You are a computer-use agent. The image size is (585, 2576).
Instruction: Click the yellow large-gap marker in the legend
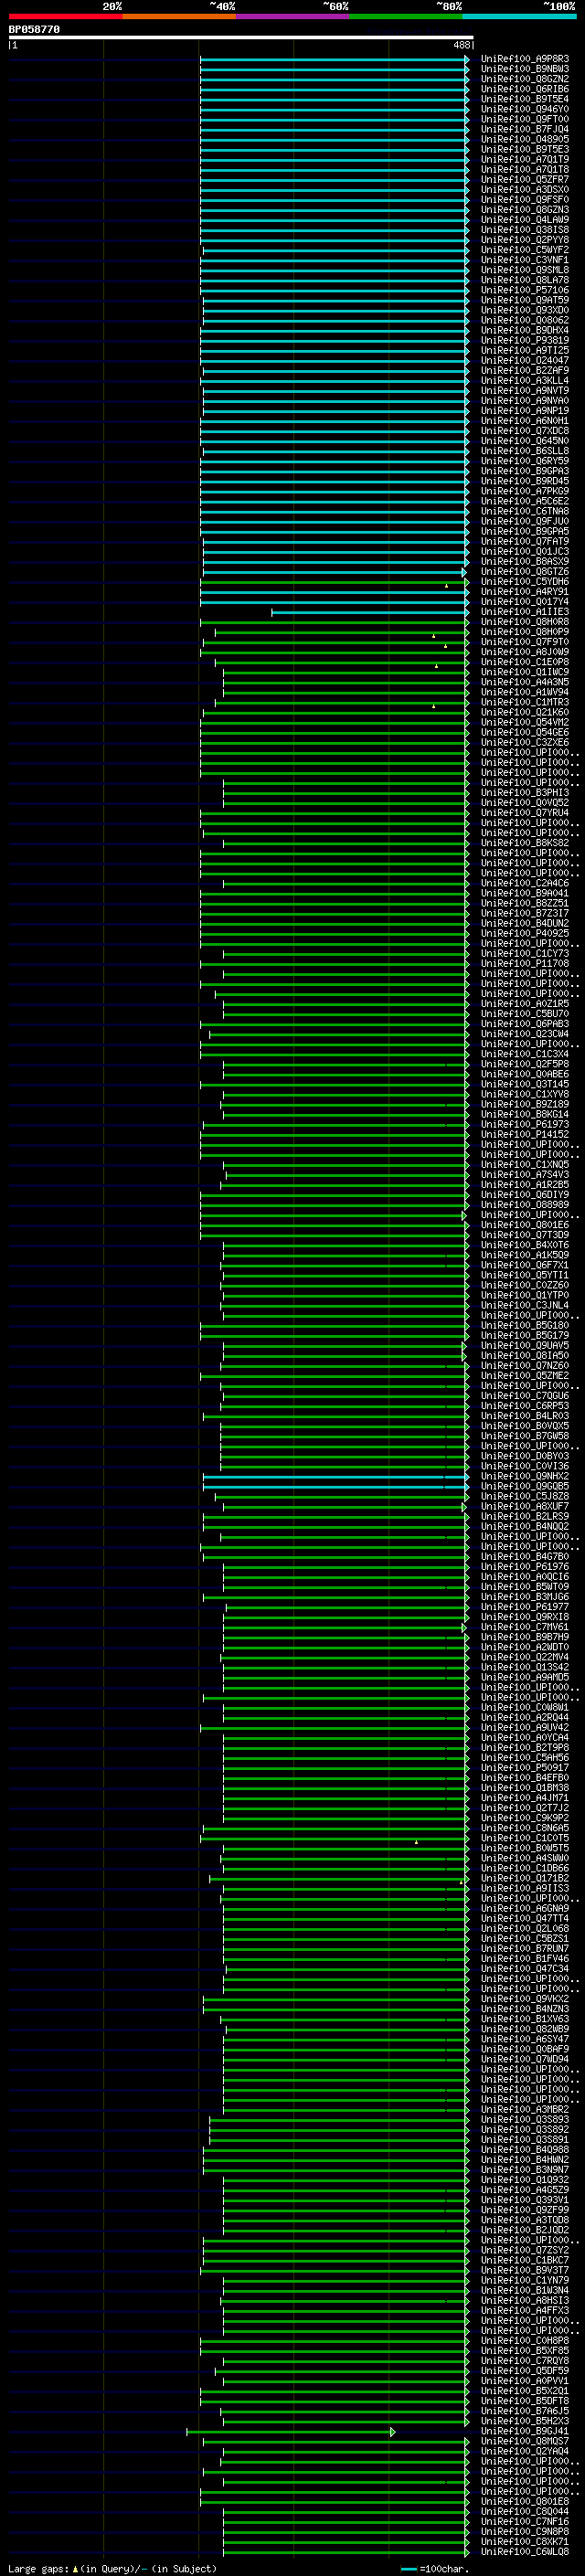point(75,2568)
